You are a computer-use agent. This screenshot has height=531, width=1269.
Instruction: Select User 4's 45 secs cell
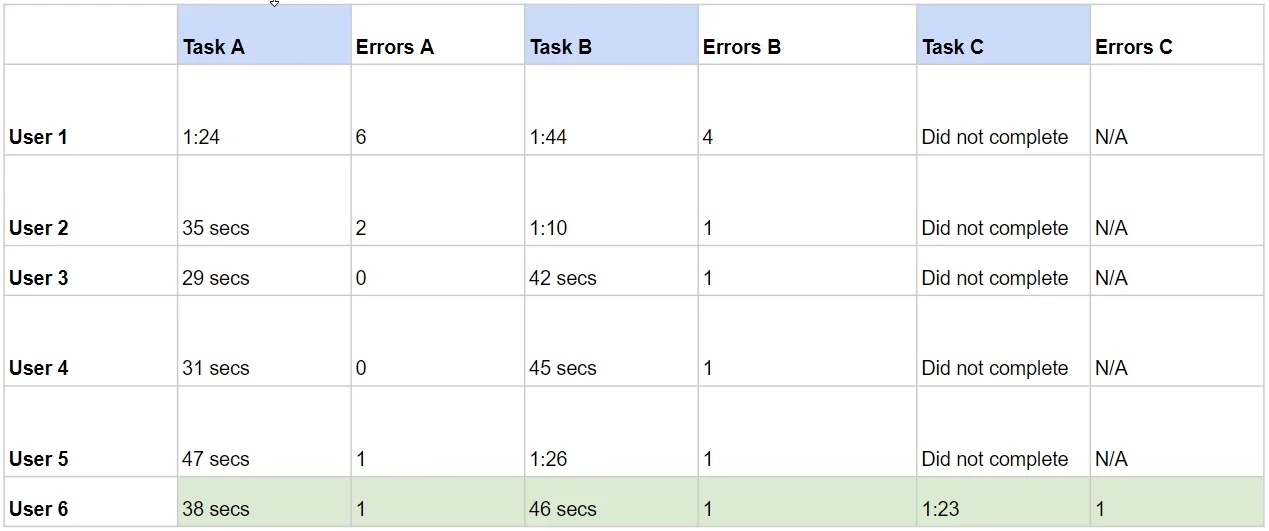[x=611, y=341]
